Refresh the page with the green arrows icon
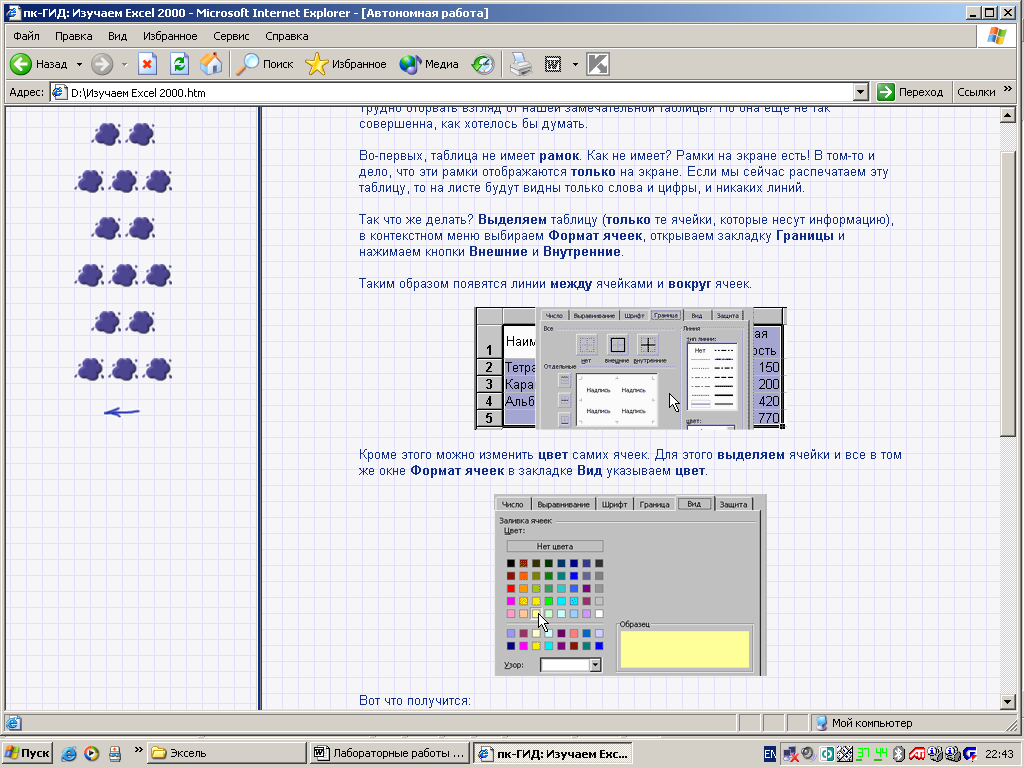 click(x=180, y=64)
